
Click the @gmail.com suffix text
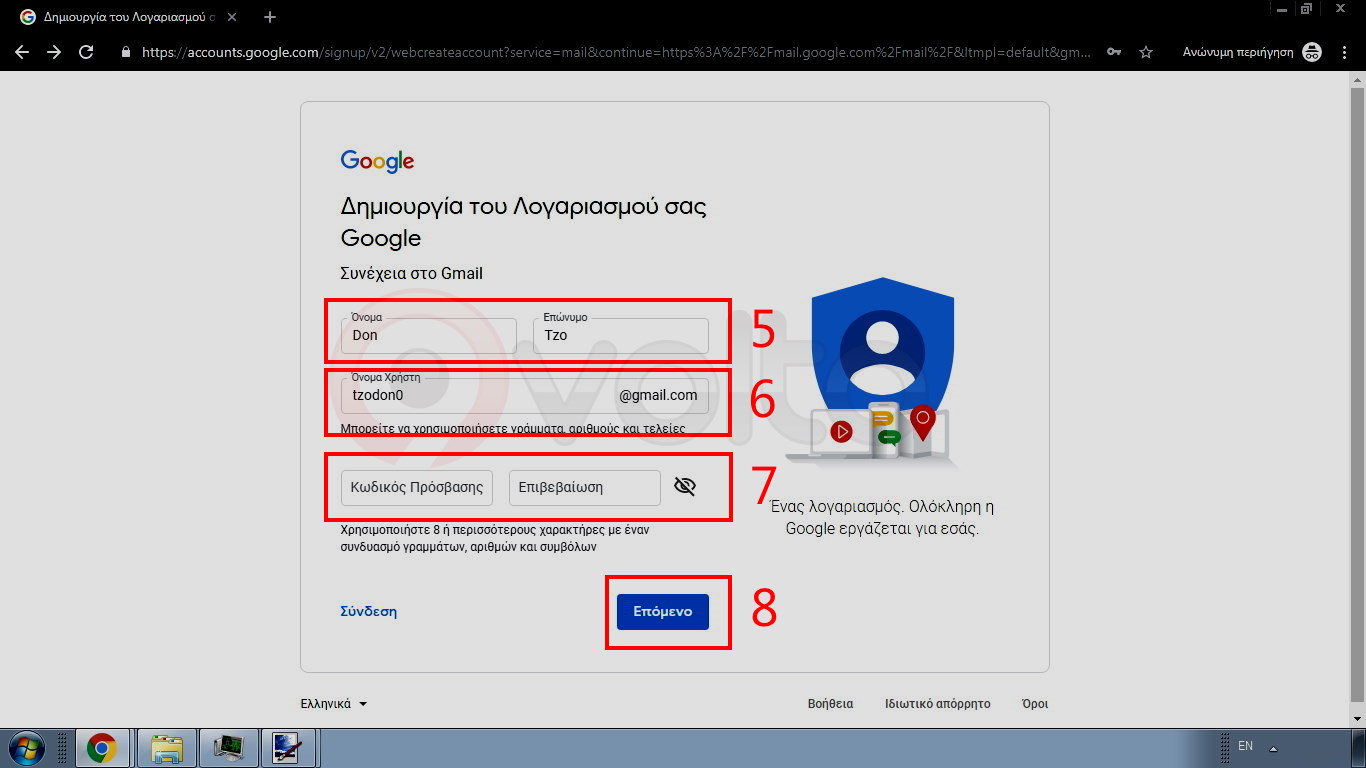[x=658, y=395]
